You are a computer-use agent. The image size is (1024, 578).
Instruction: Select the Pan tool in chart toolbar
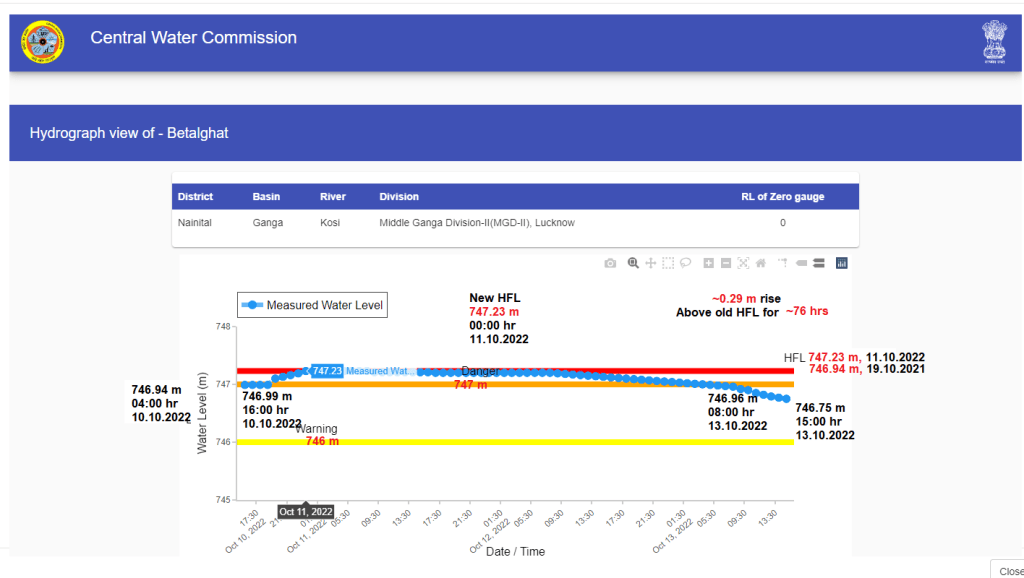coord(651,263)
